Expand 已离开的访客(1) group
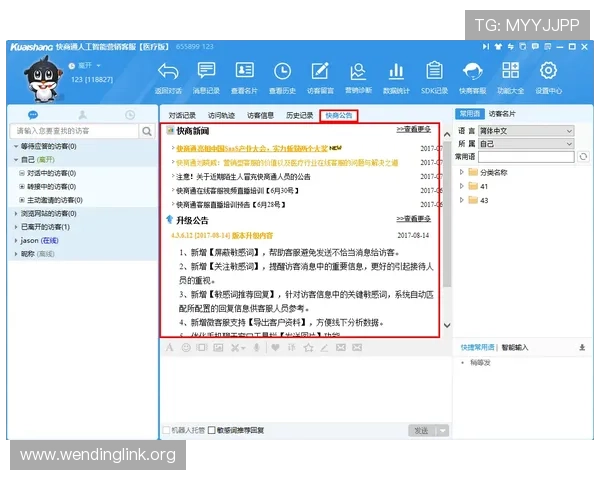600x480 pixels. tap(16, 227)
